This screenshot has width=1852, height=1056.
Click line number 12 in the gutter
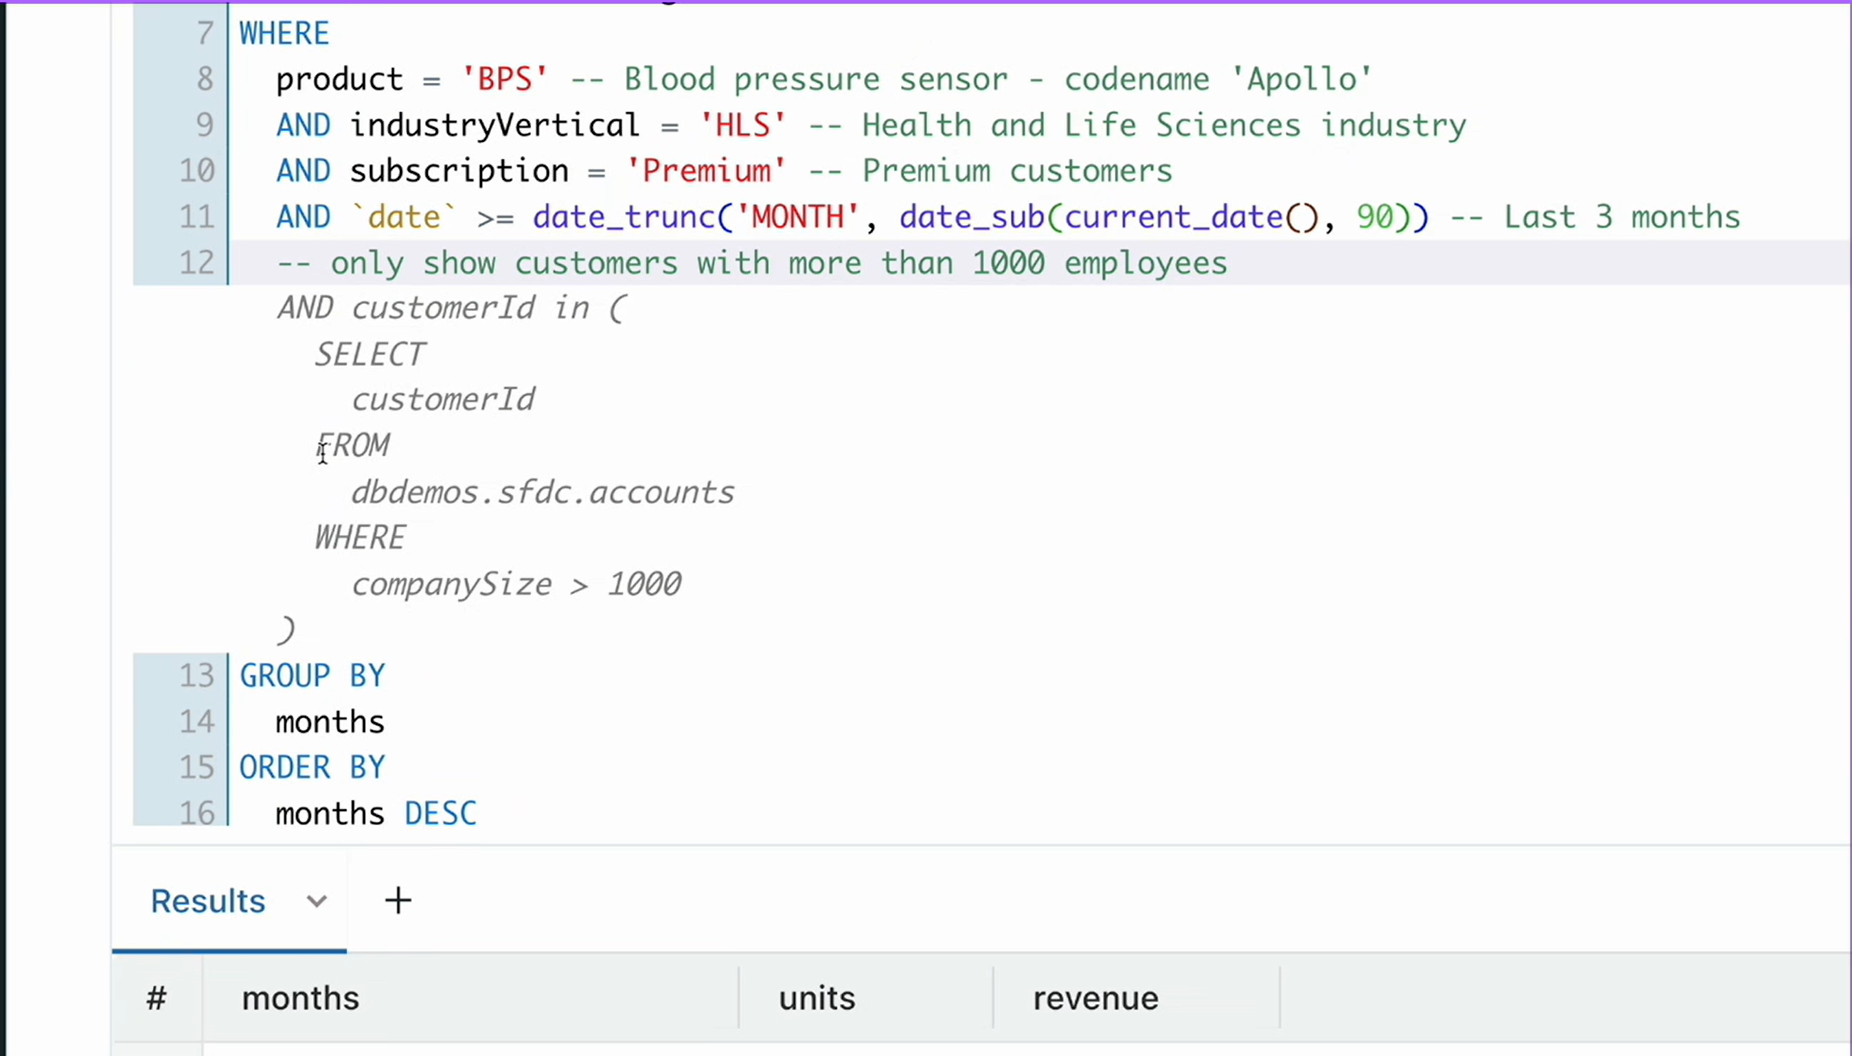pos(196,263)
